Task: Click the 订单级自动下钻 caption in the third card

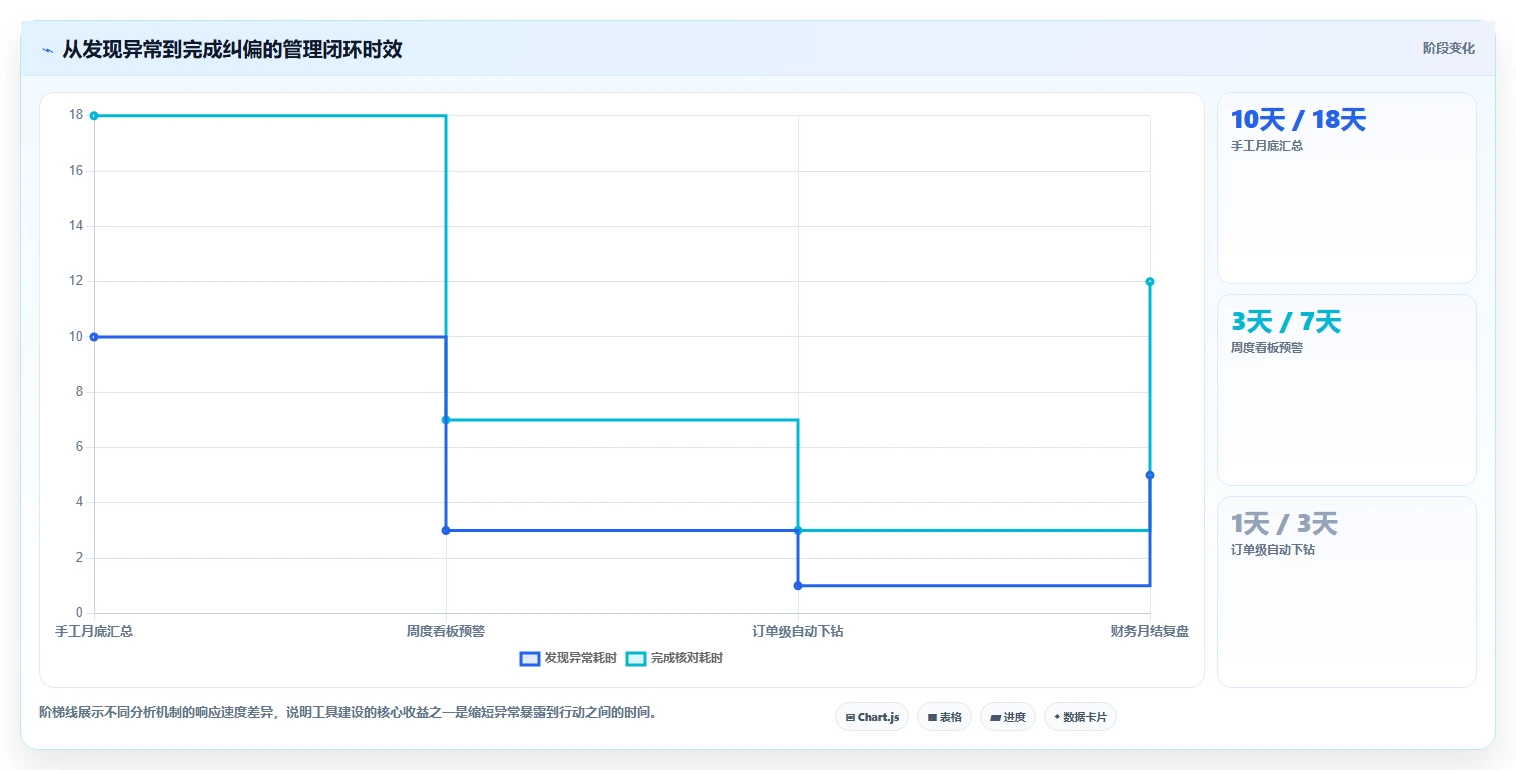Action: (1273, 550)
